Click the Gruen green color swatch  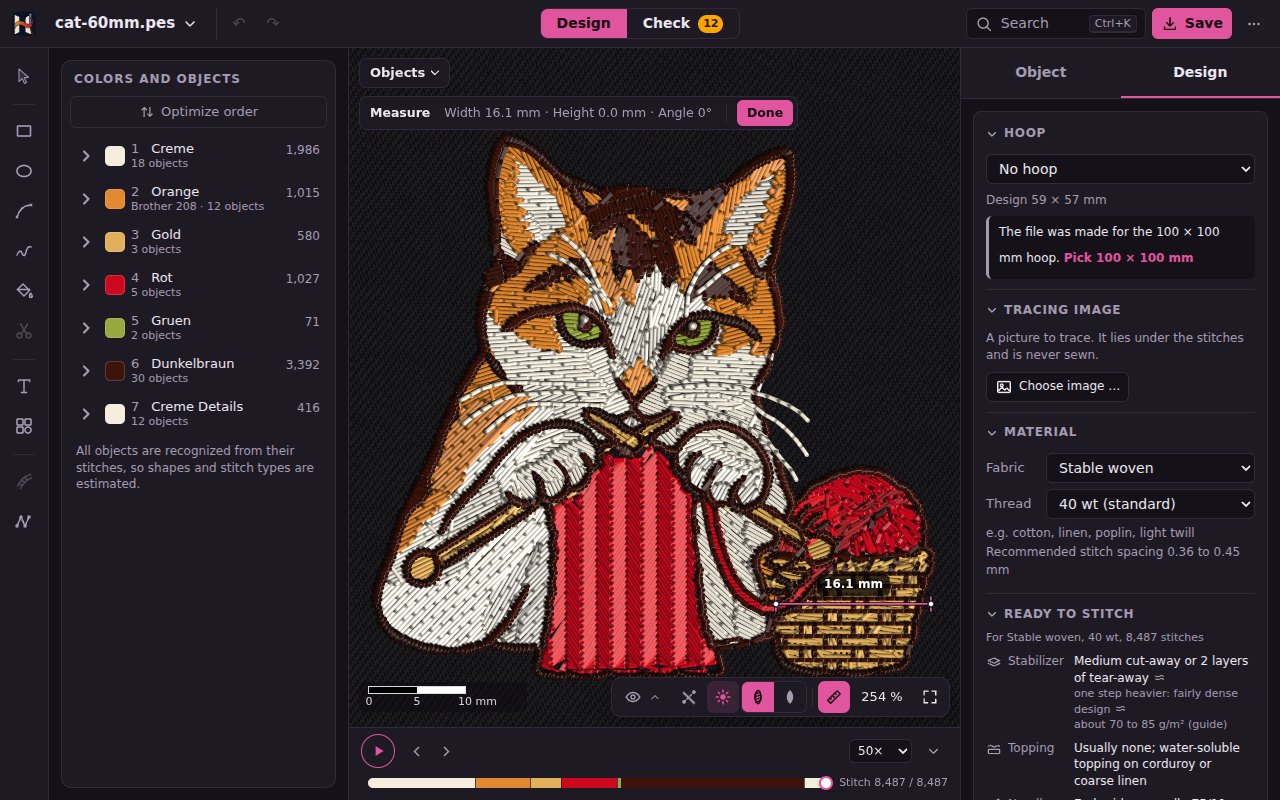pyautogui.click(x=115, y=327)
